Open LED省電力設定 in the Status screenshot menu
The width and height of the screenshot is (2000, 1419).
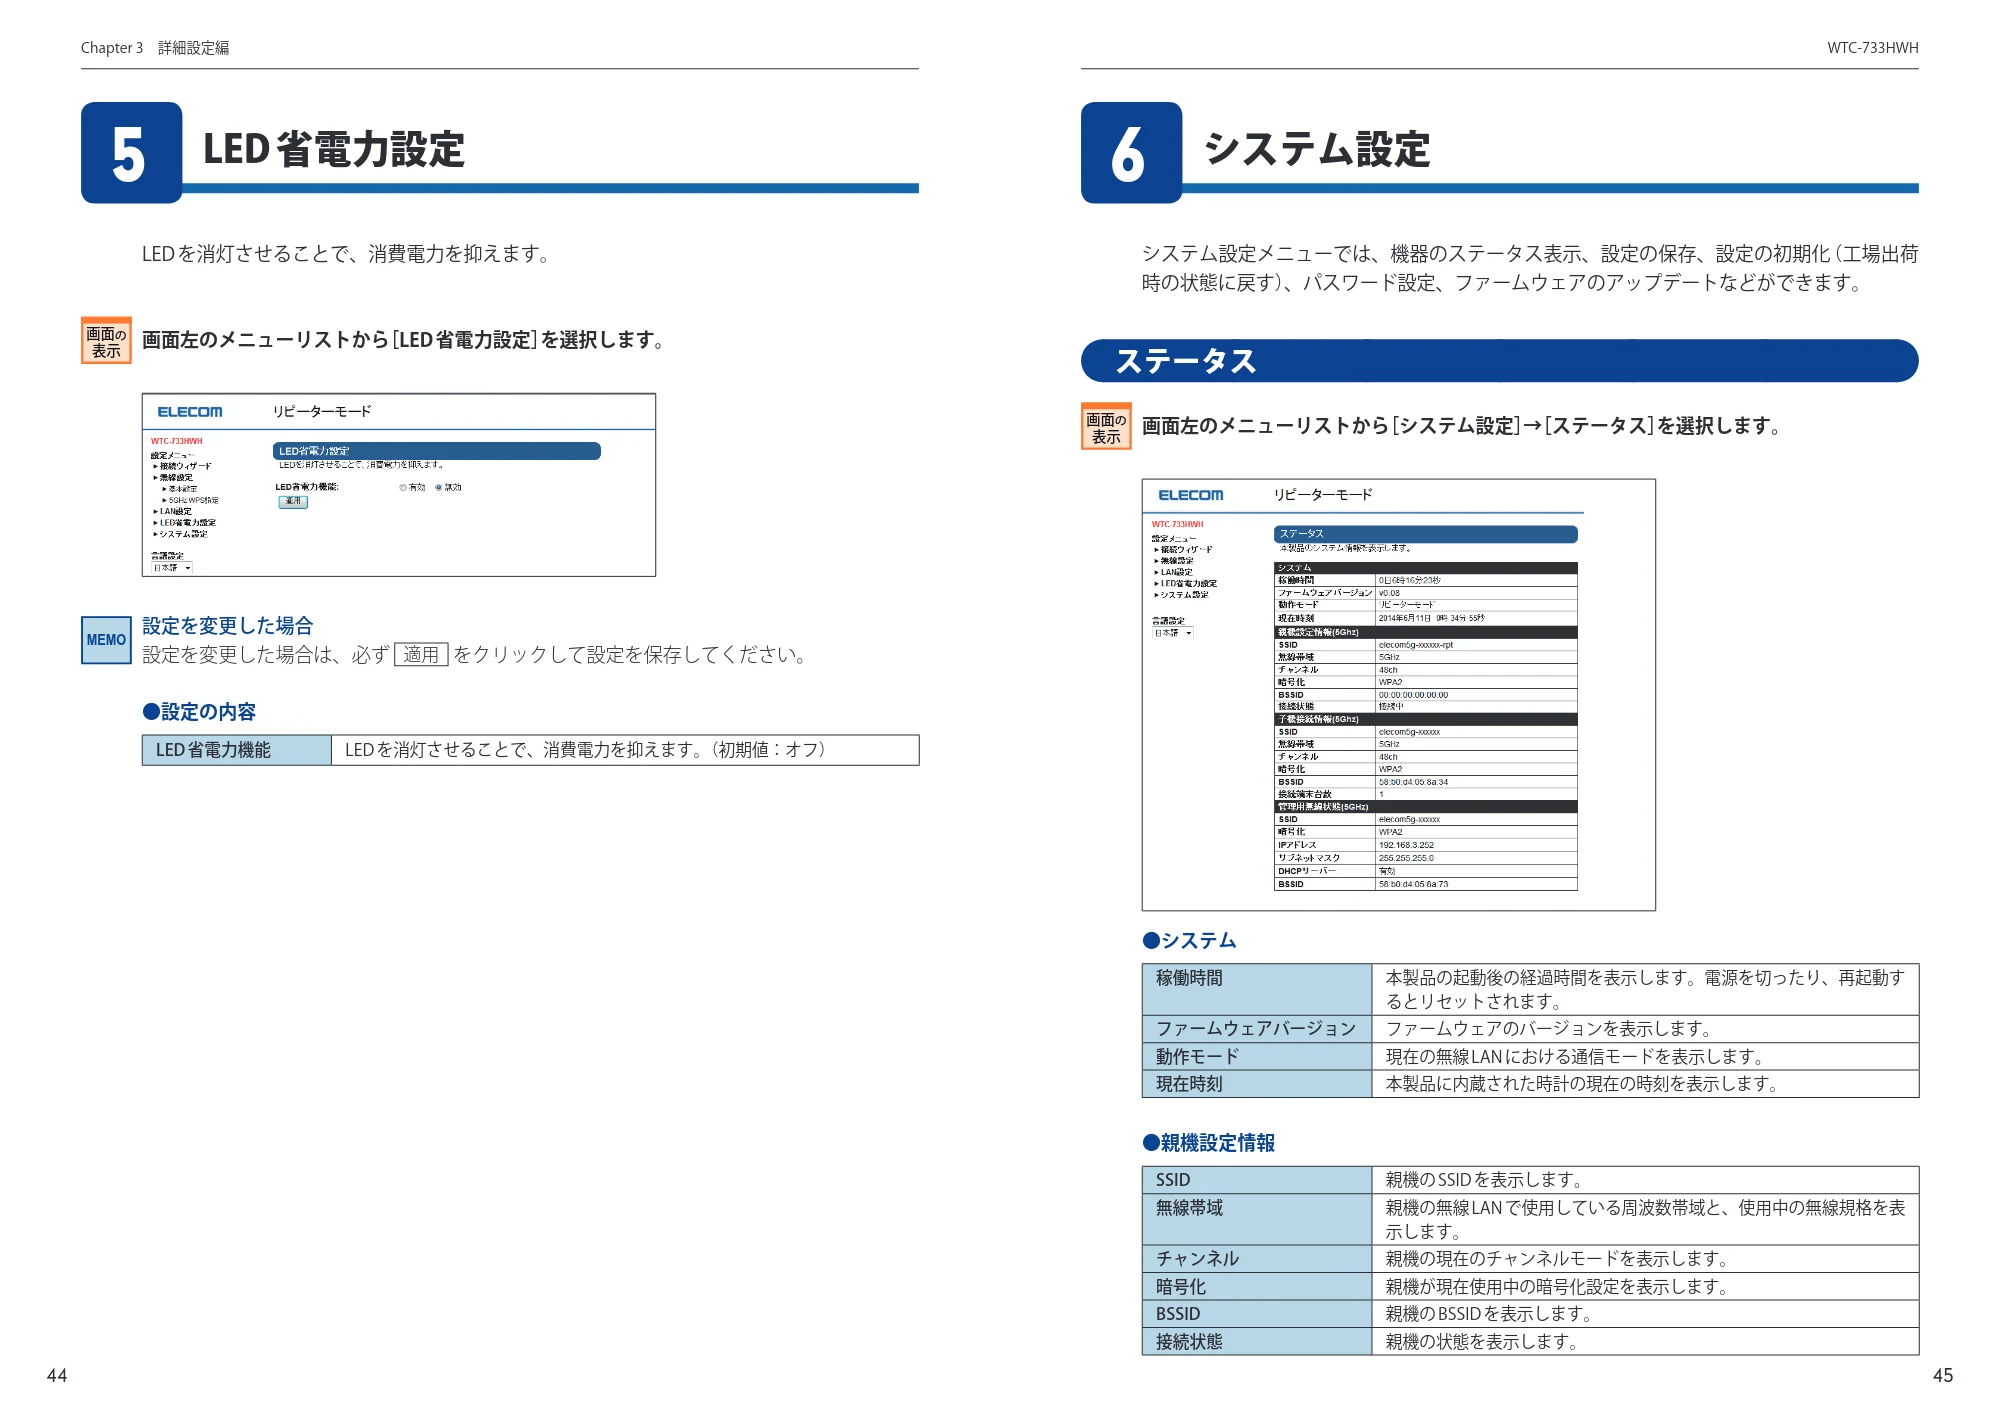(x=1186, y=583)
